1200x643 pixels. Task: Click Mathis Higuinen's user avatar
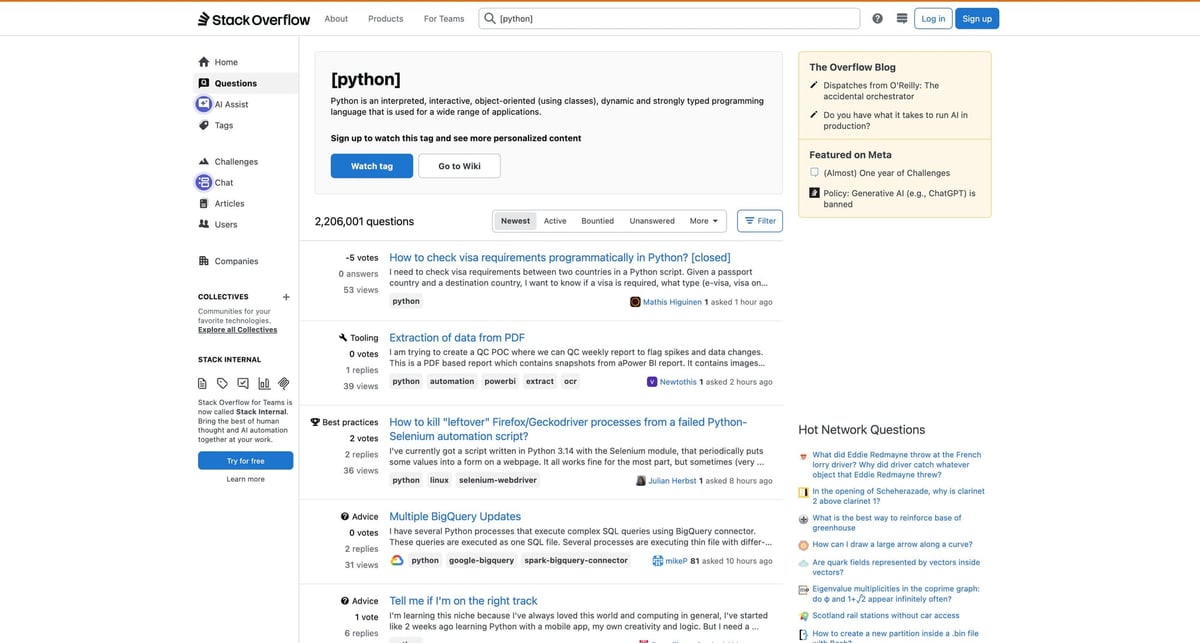tap(635, 301)
